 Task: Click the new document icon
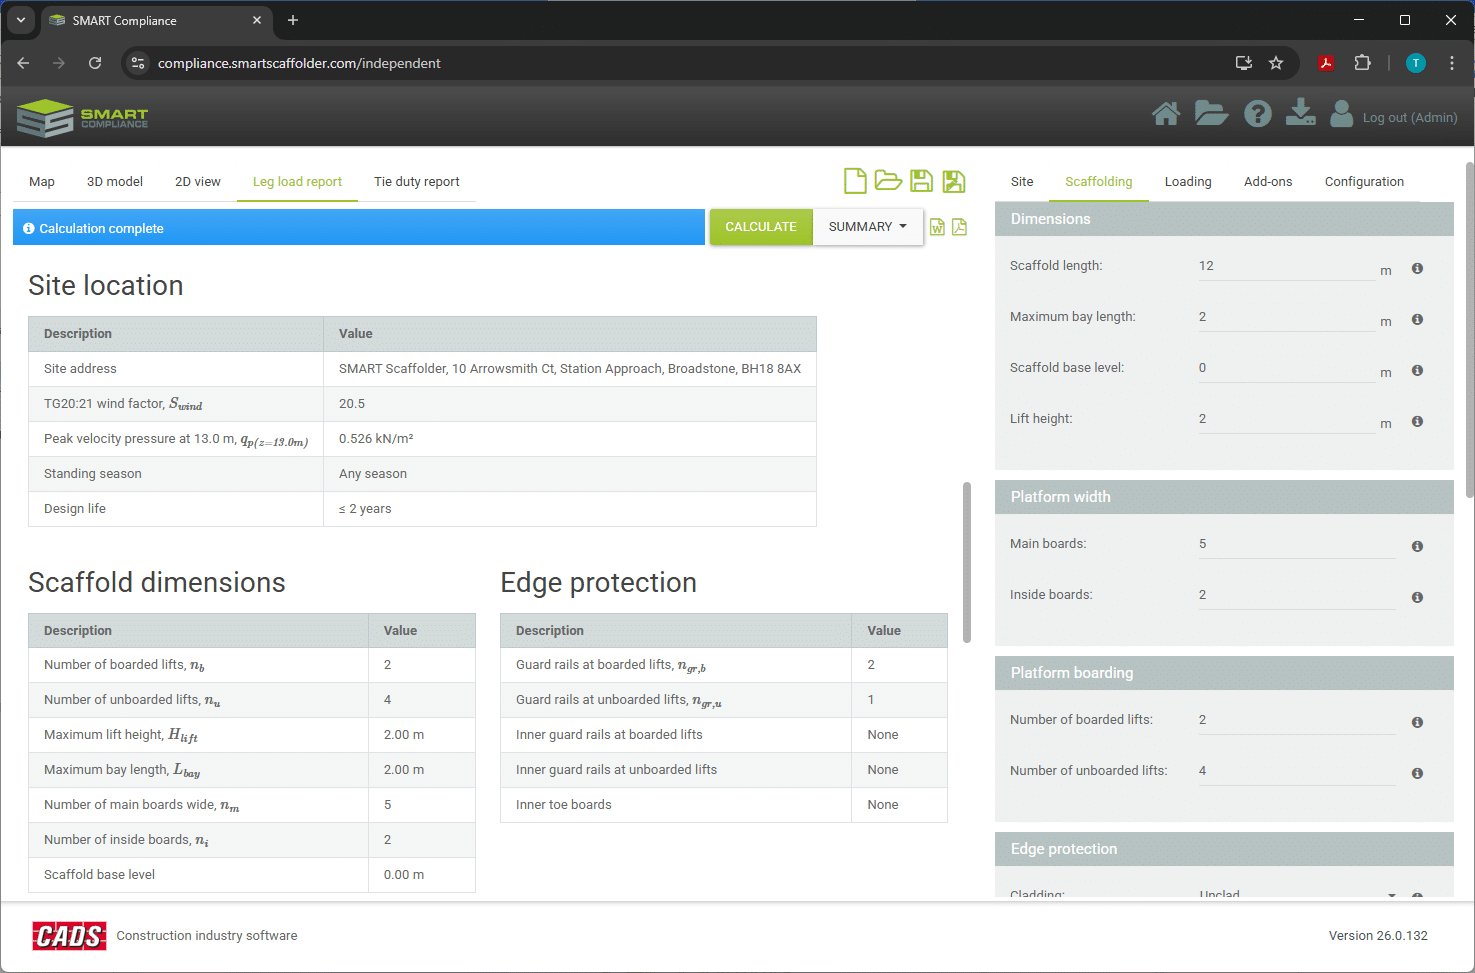(855, 181)
